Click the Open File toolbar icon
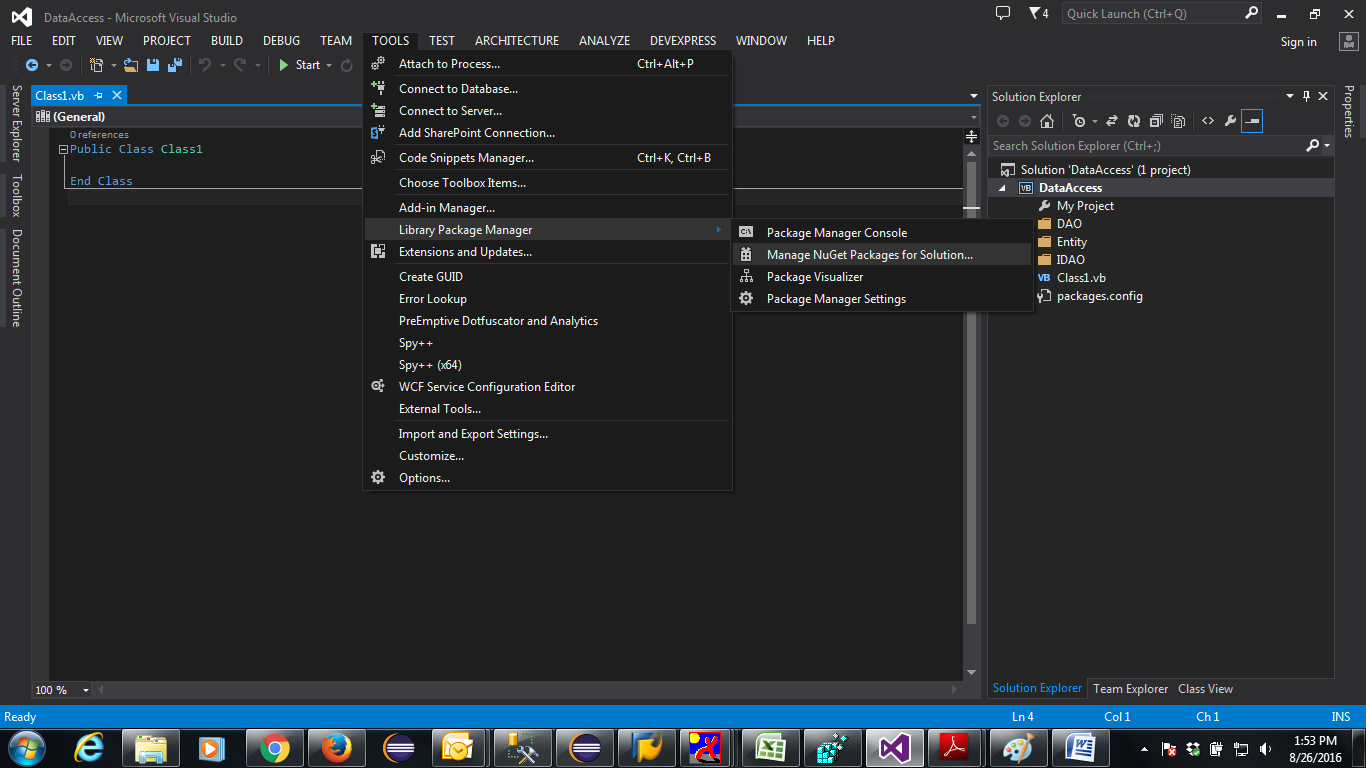The height and width of the screenshot is (768, 1366). 131,64
